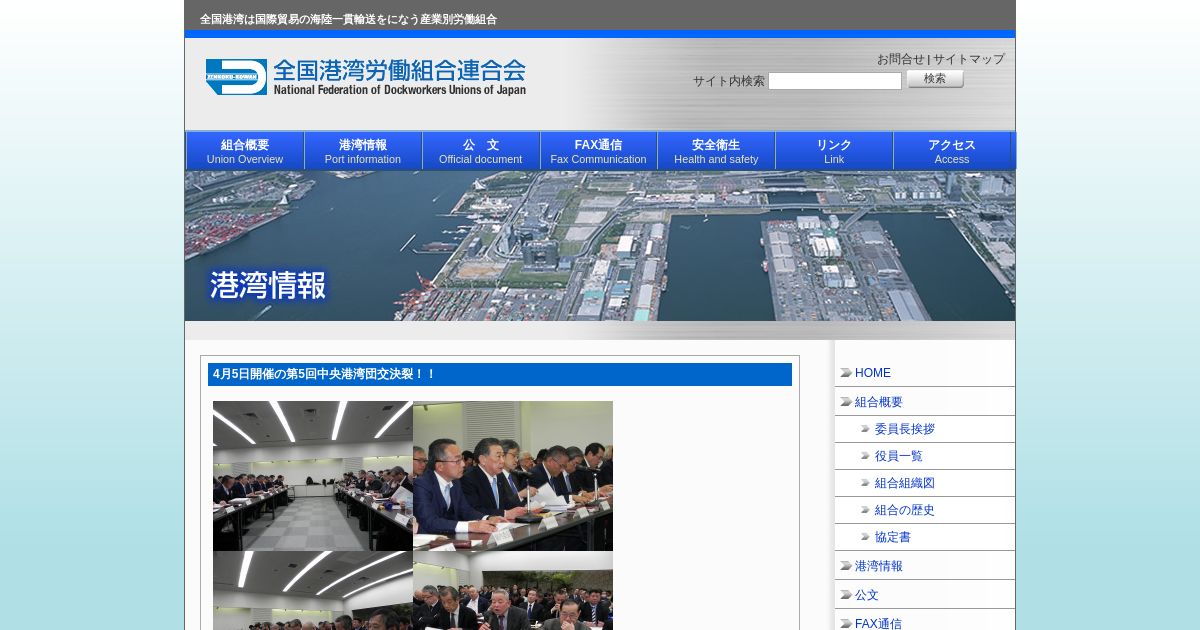This screenshot has height=630, width=1200.
Task: Open the 港湾情報 Port information menu
Action: [x=363, y=151]
